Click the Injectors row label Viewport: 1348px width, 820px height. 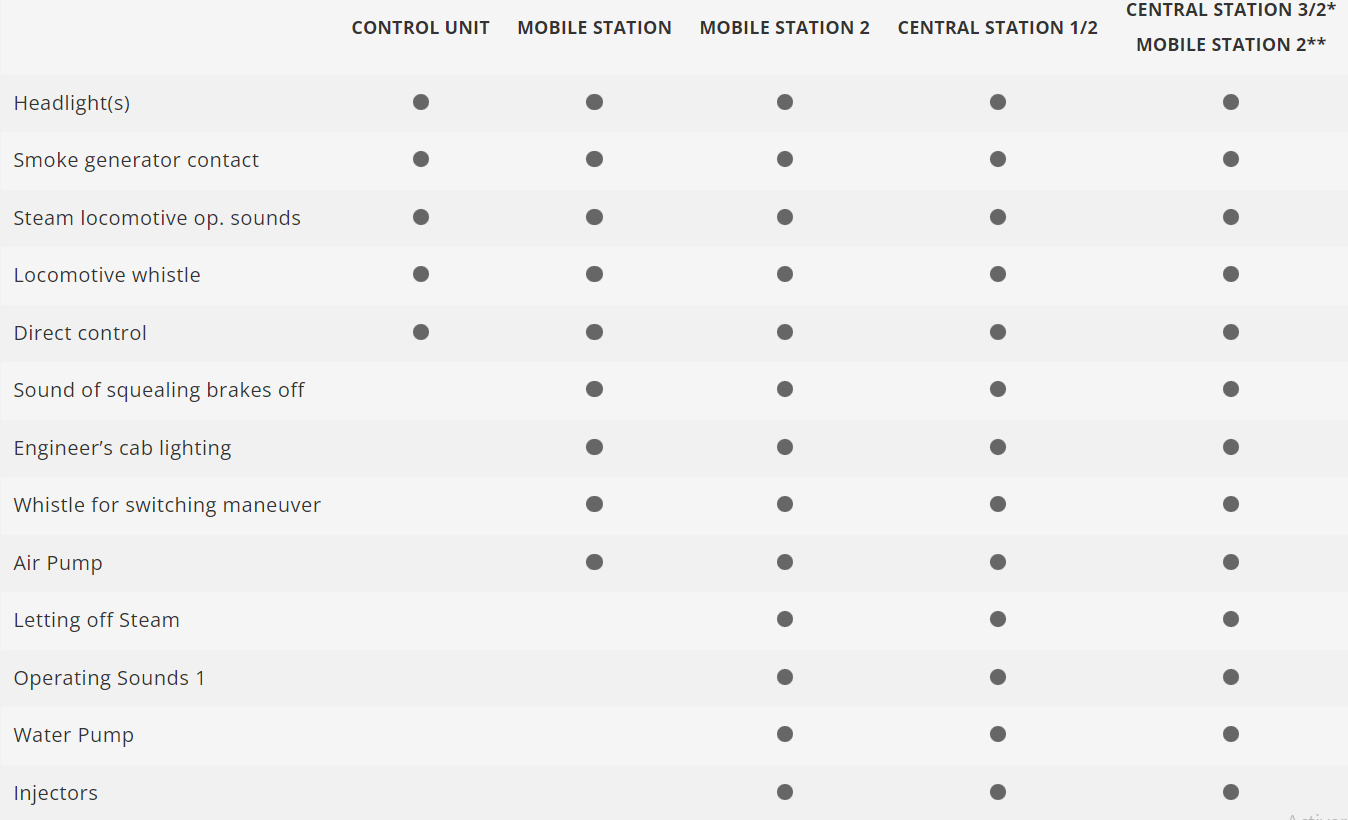coord(56,793)
